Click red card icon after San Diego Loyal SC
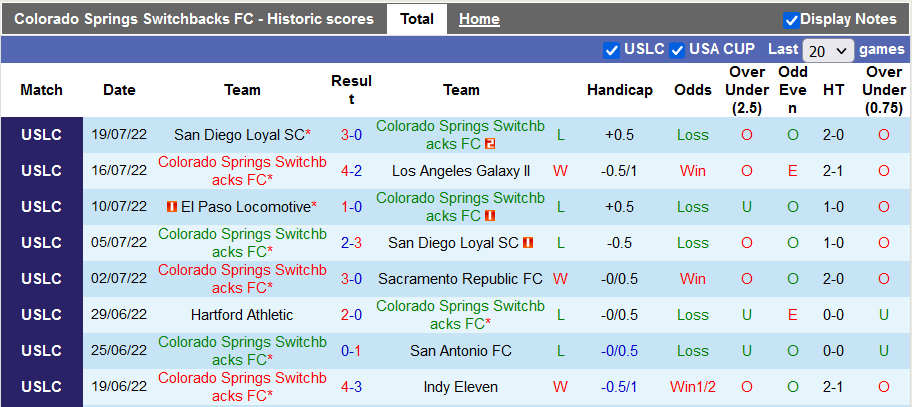912x407 pixels. coord(527,243)
